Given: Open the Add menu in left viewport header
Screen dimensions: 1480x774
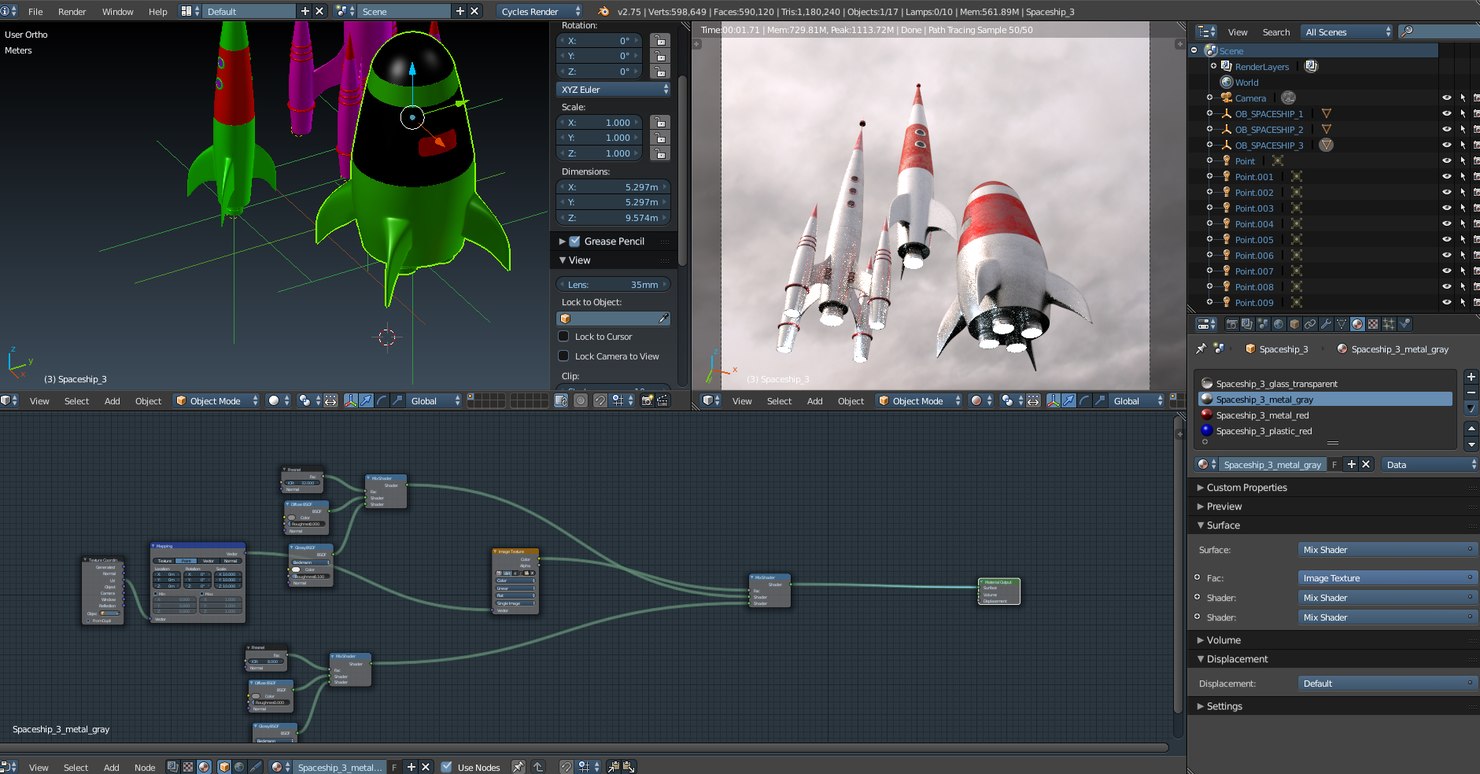Looking at the screenshot, I should pyautogui.click(x=112, y=400).
